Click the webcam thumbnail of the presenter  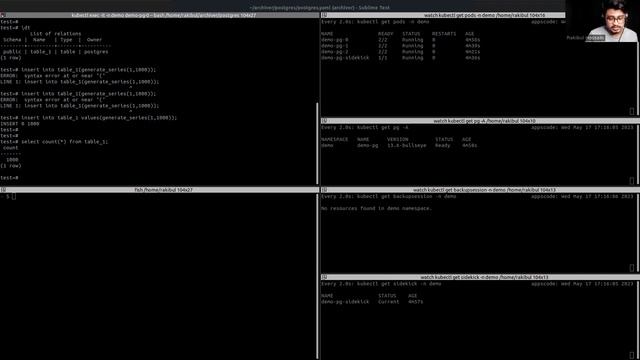(602, 21)
